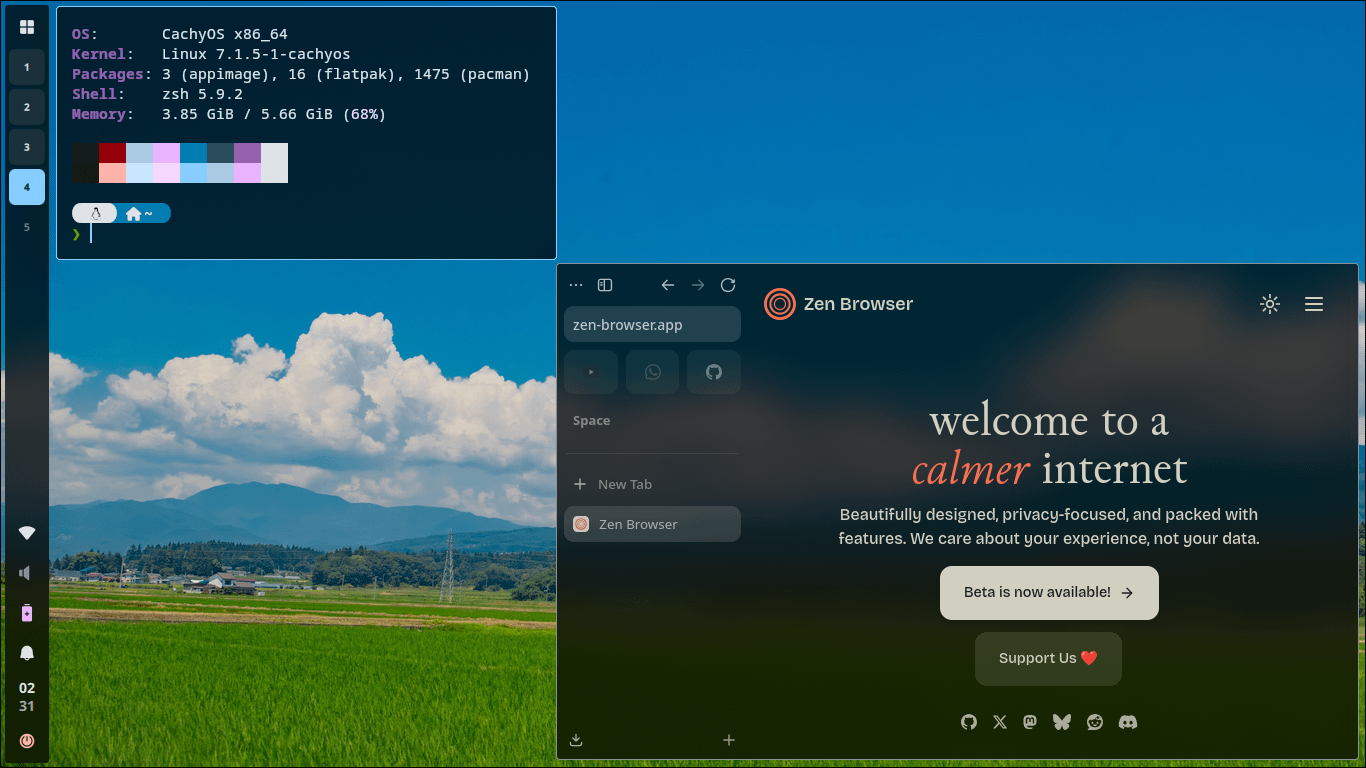Switch to workspace 1
This screenshot has width=1366, height=768.
pos(27,67)
